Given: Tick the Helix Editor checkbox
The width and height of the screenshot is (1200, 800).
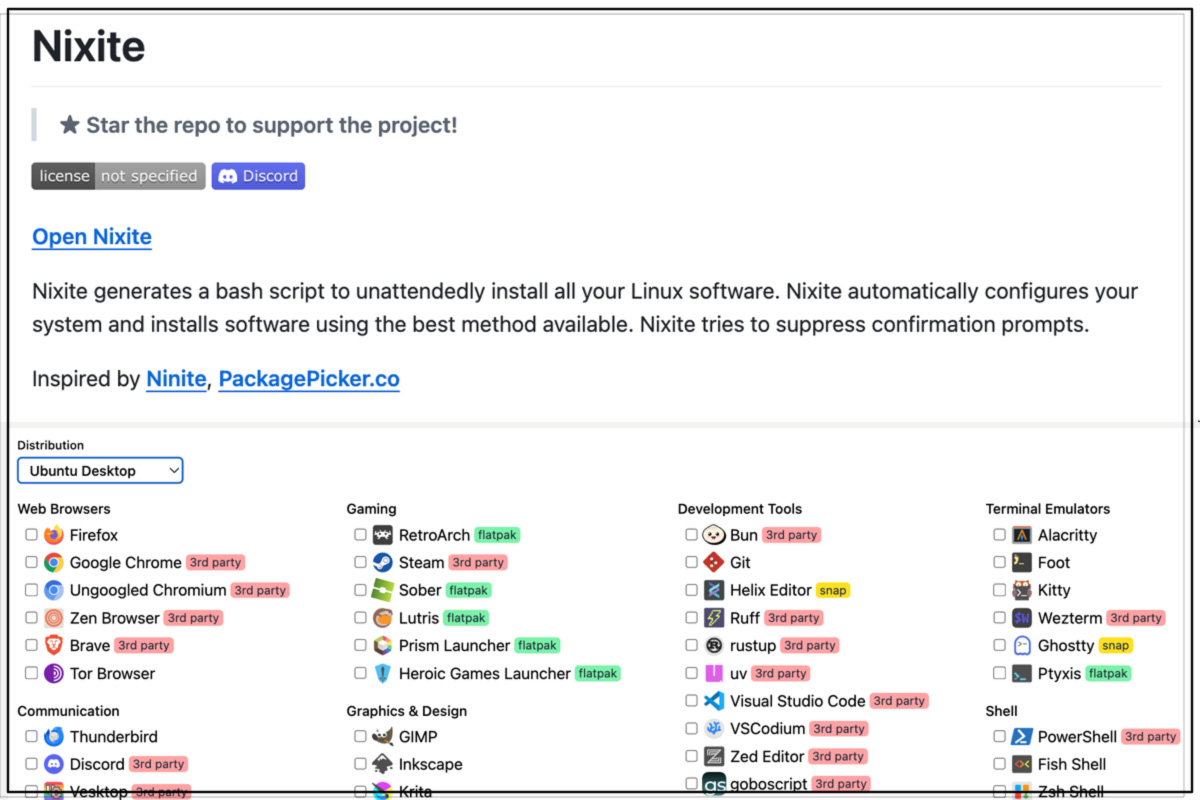Looking at the screenshot, I should point(691,590).
